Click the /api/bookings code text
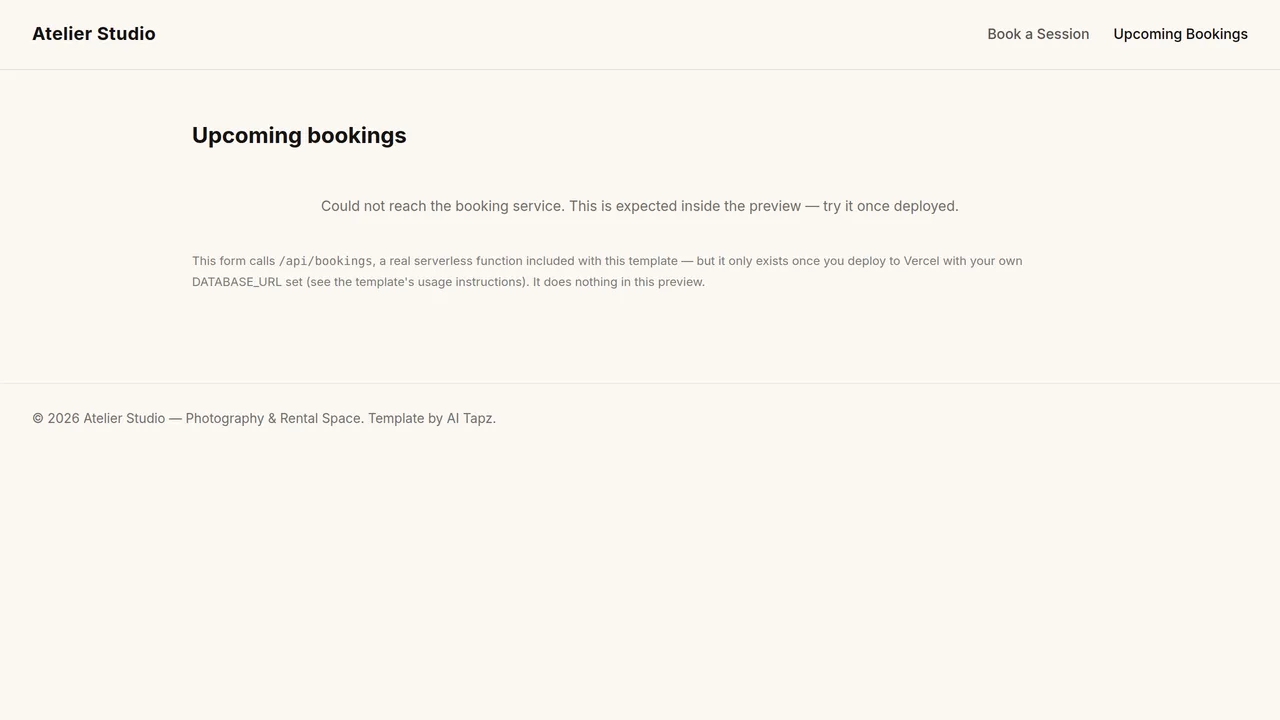This screenshot has height=720, width=1280. (x=325, y=261)
